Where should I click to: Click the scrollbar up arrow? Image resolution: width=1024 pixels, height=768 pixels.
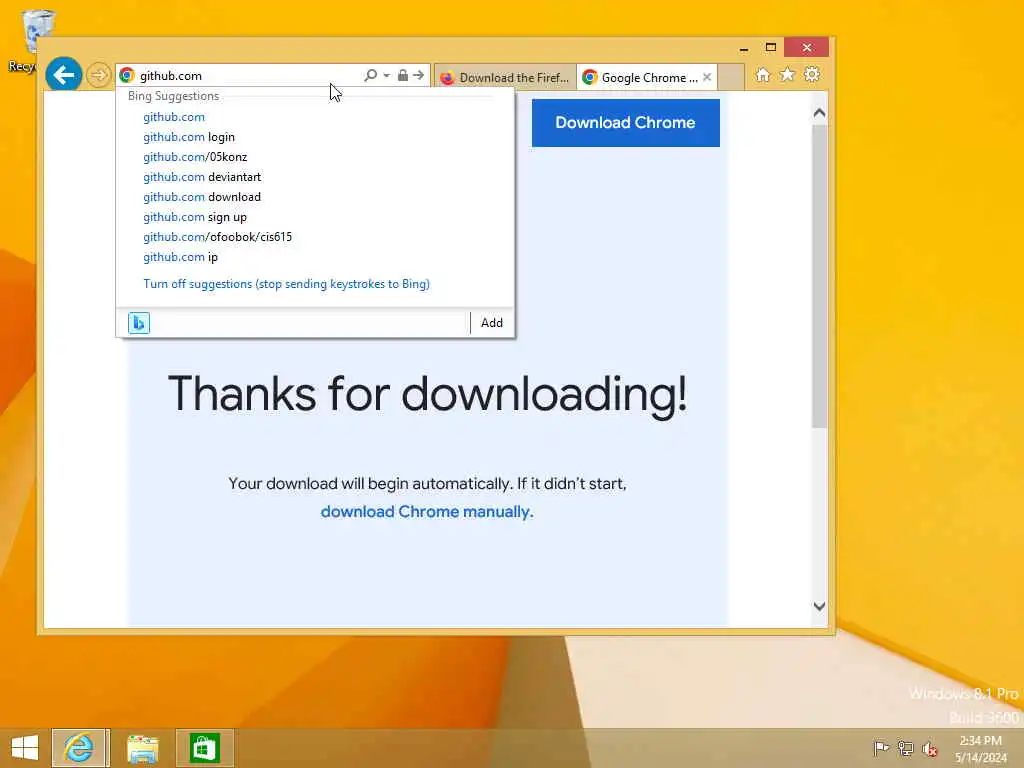[820, 113]
